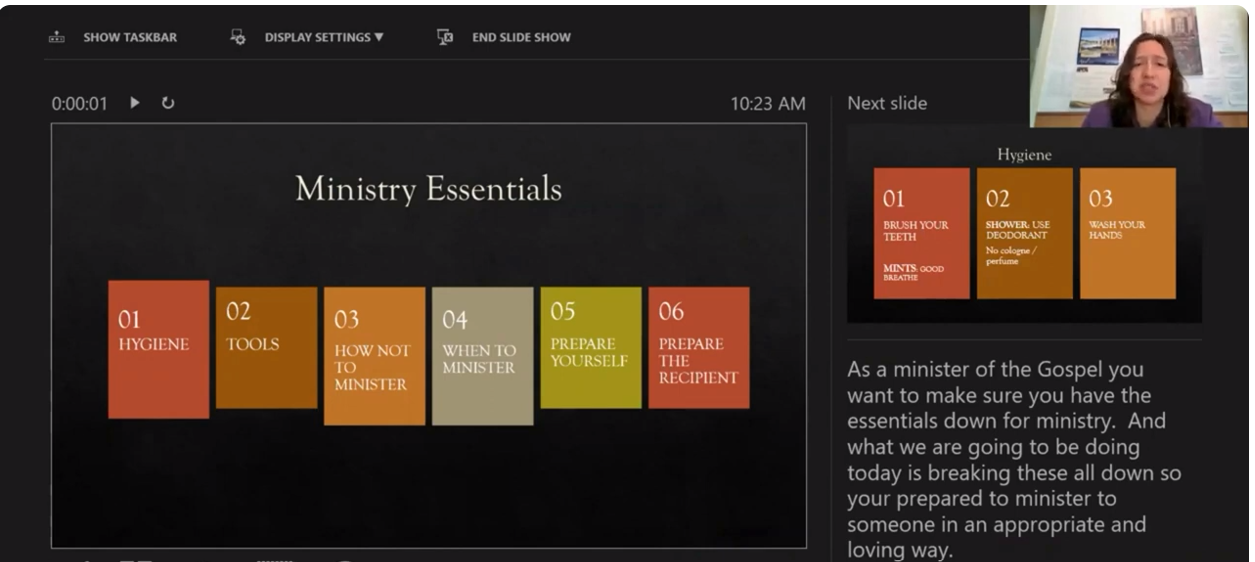Click the END SLIDE SHOW text label

coord(521,38)
